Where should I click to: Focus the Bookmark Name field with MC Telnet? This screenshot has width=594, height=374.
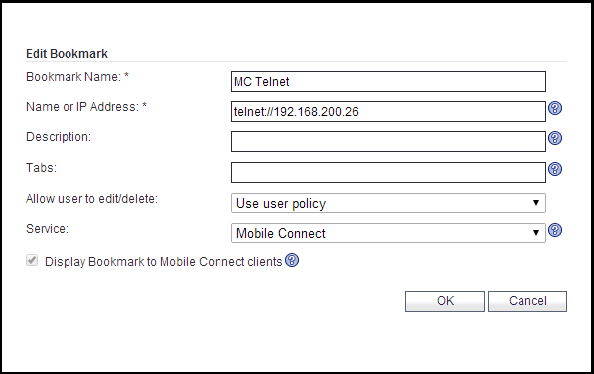[388, 81]
